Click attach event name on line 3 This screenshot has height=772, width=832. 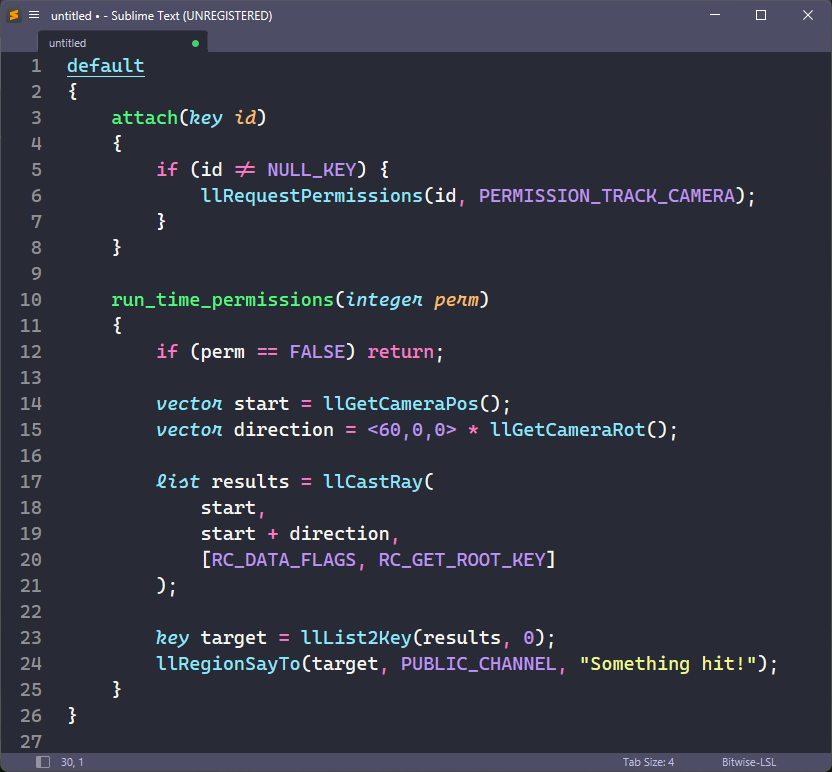click(x=144, y=118)
